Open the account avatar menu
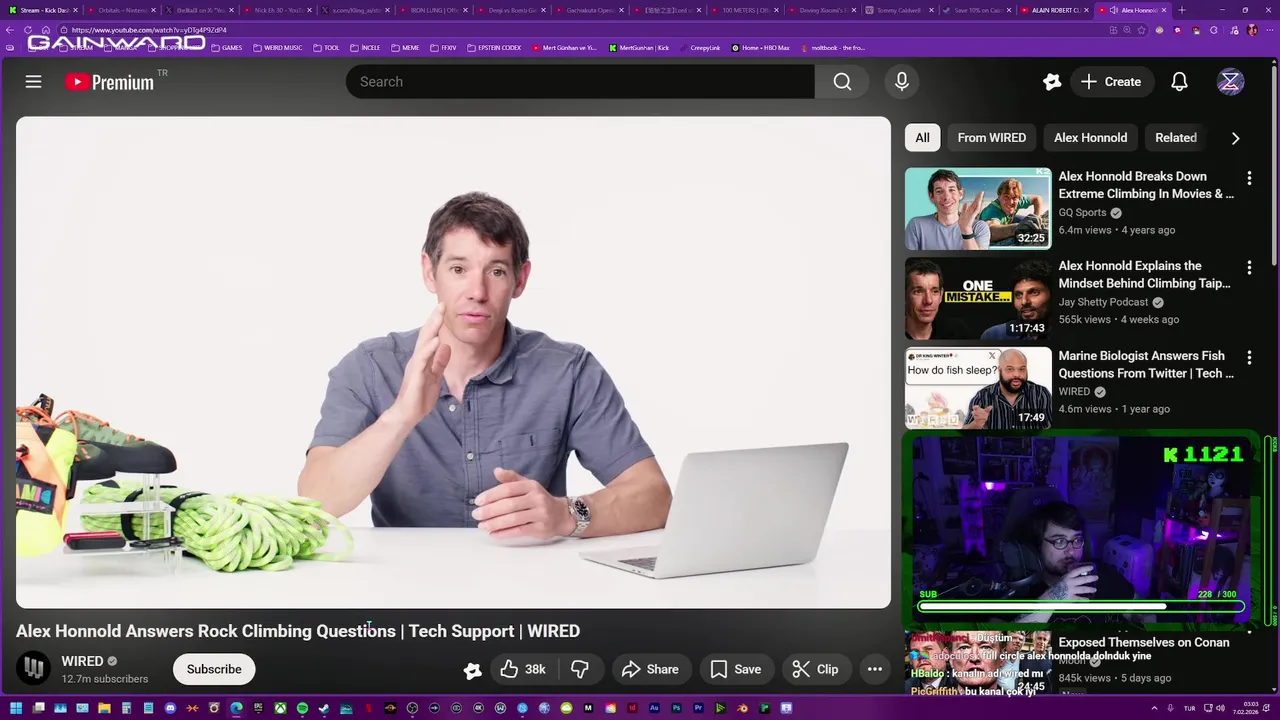 (1230, 82)
